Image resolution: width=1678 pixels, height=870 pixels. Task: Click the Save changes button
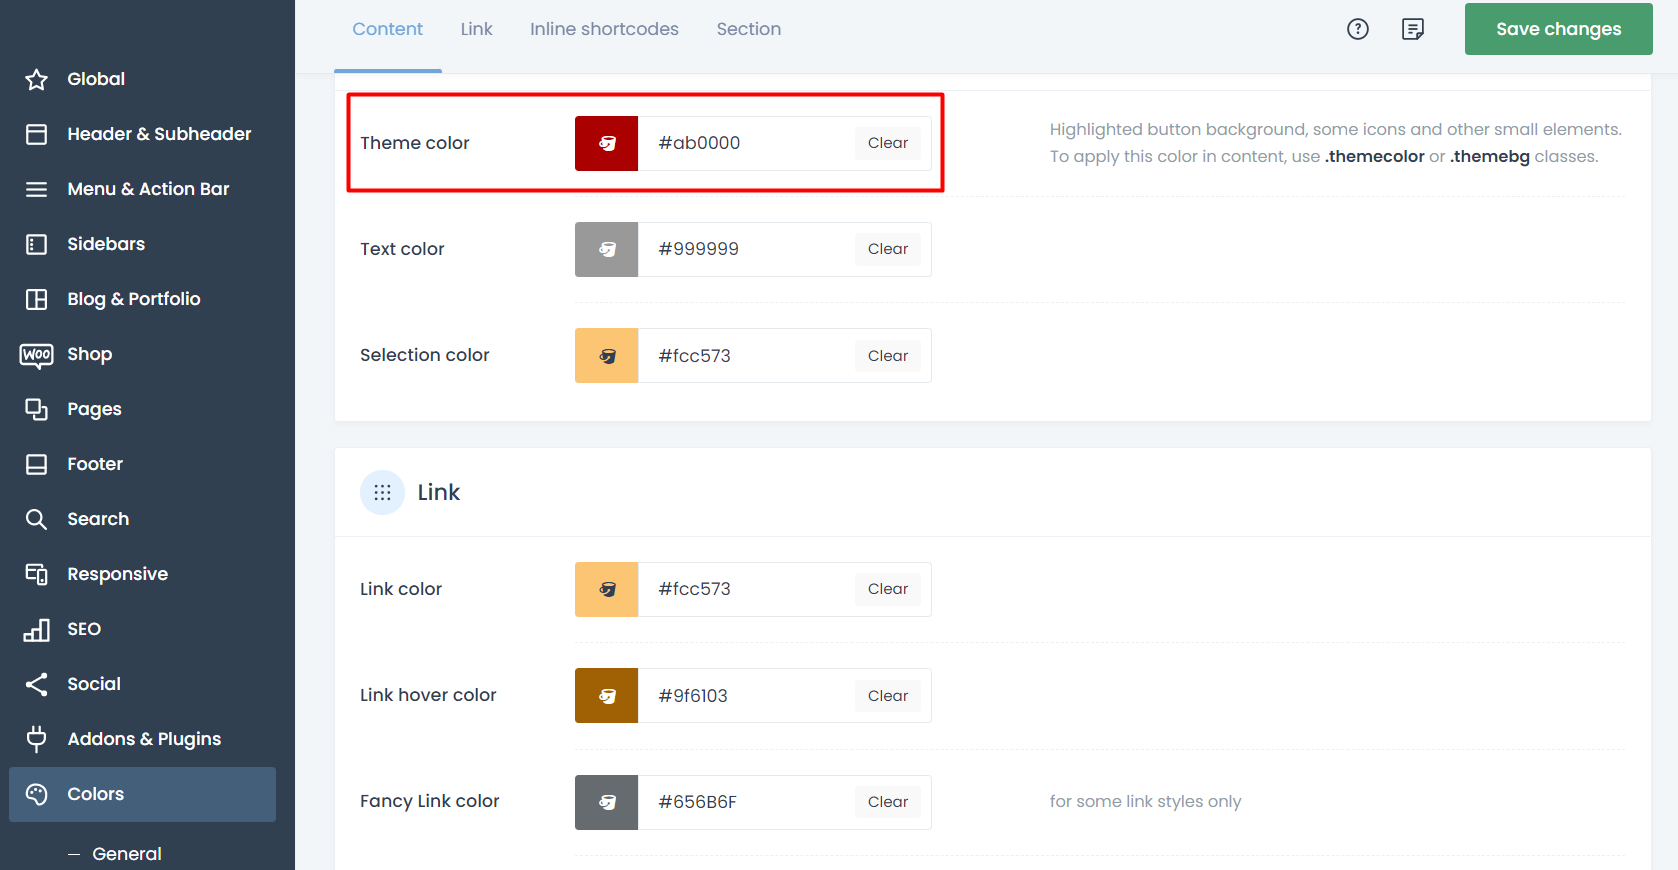point(1558,29)
